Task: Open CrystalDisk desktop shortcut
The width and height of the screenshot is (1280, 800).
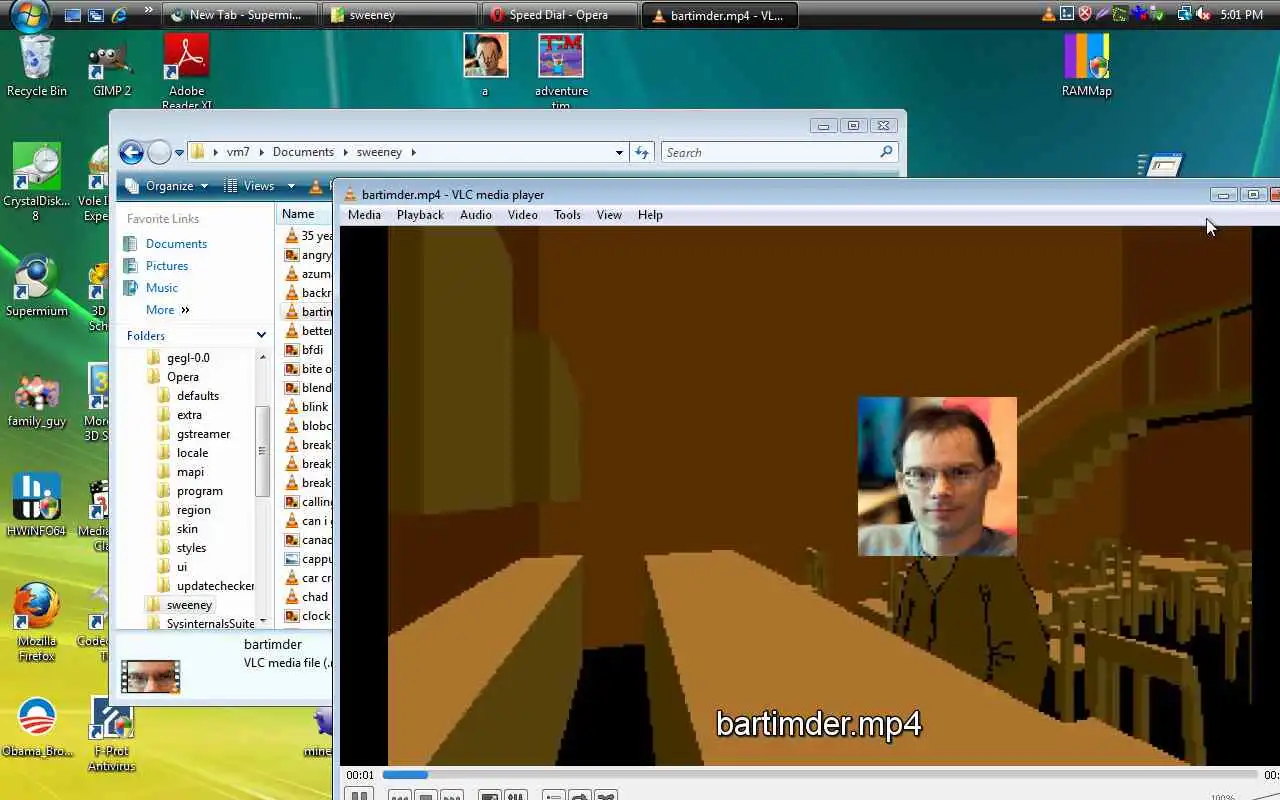Action: 36,182
